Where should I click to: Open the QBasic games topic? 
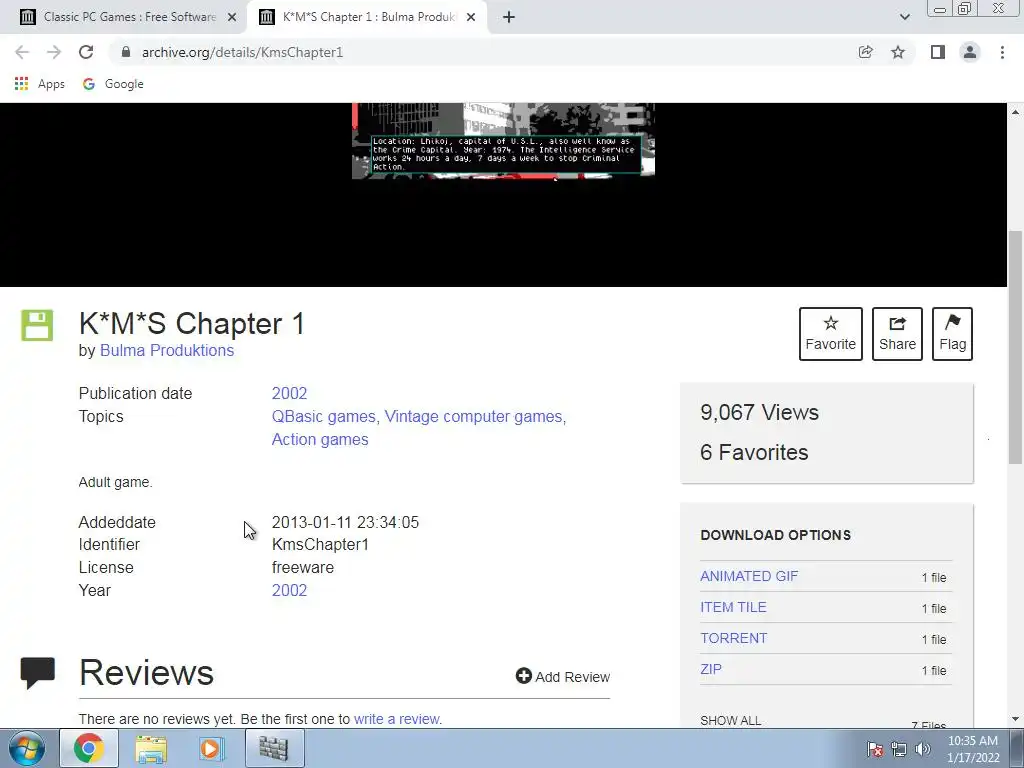pyautogui.click(x=323, y=416)
